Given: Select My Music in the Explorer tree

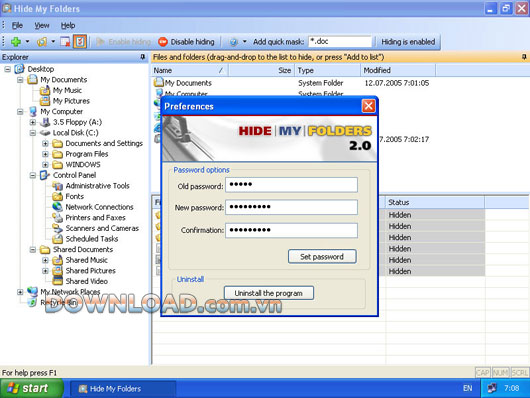Looking at the screenshot, I should [67, 90].
